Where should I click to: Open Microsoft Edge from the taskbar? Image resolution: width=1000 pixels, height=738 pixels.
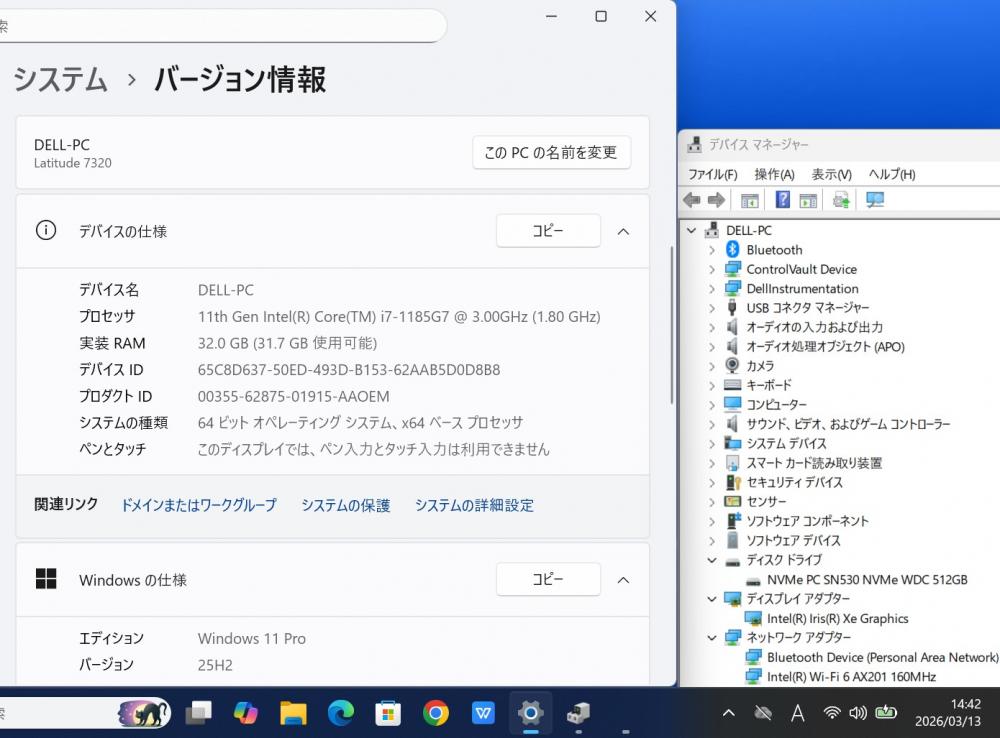pos(341,712)
